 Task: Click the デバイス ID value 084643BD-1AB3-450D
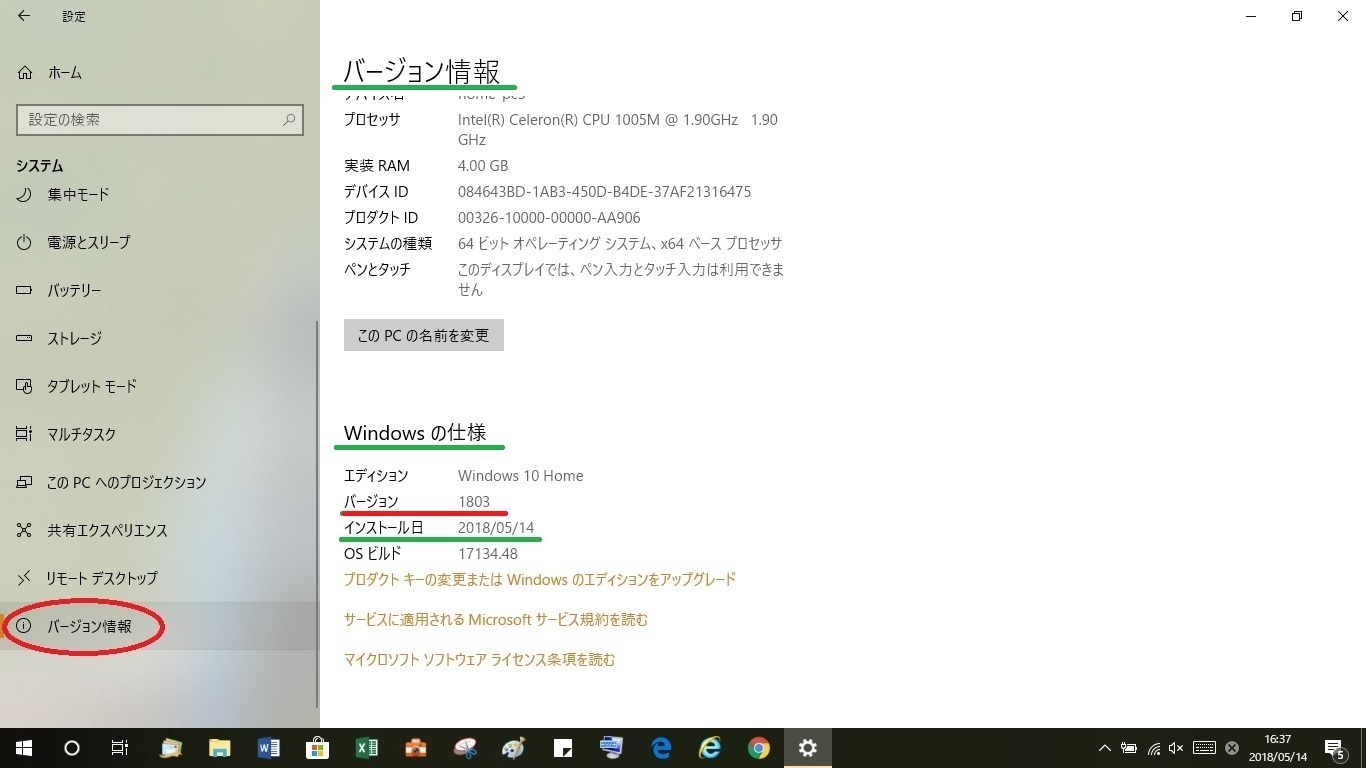tap(604, 191)
